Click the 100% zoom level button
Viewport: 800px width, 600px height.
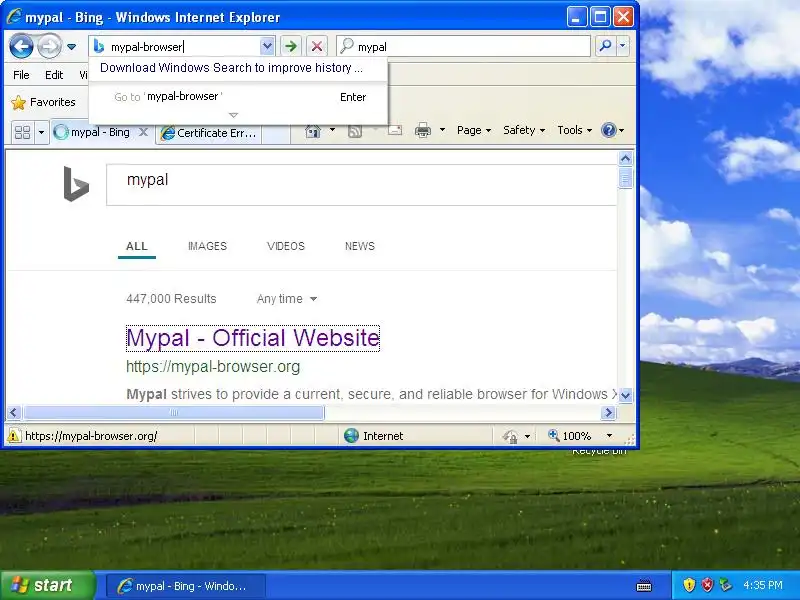click(x=569, y=436)
